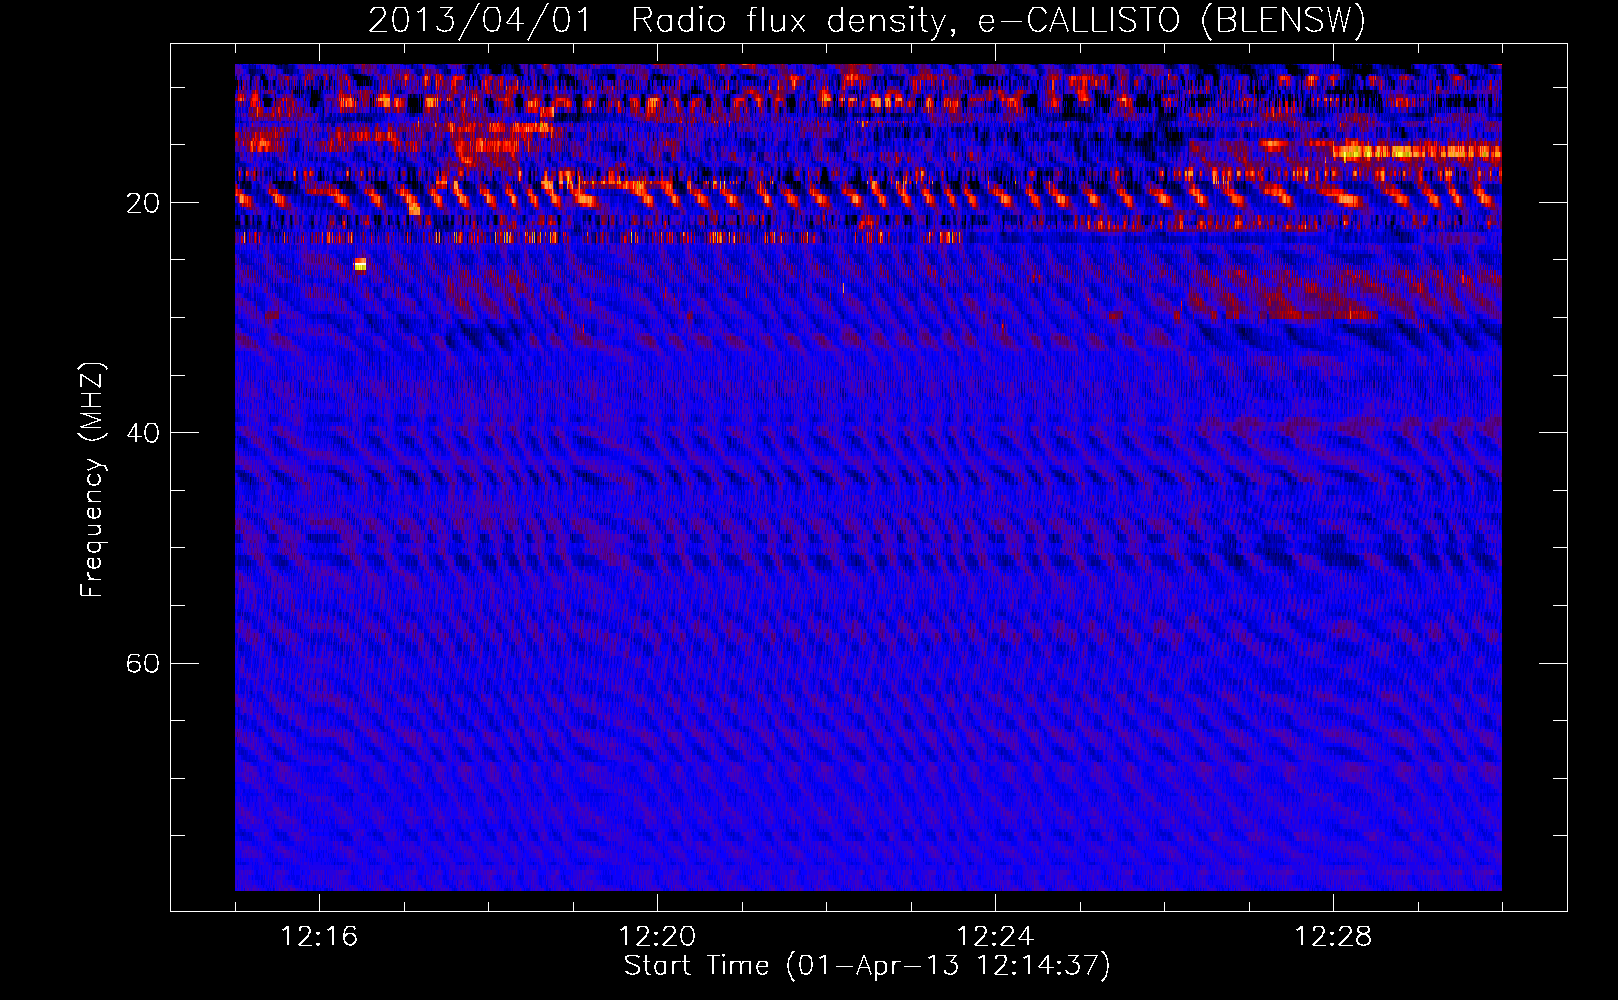Image resolution: width=1618 pixels, height=1000 pixels.
Task: Click the 12:20 time tick label
Action: 657,937
